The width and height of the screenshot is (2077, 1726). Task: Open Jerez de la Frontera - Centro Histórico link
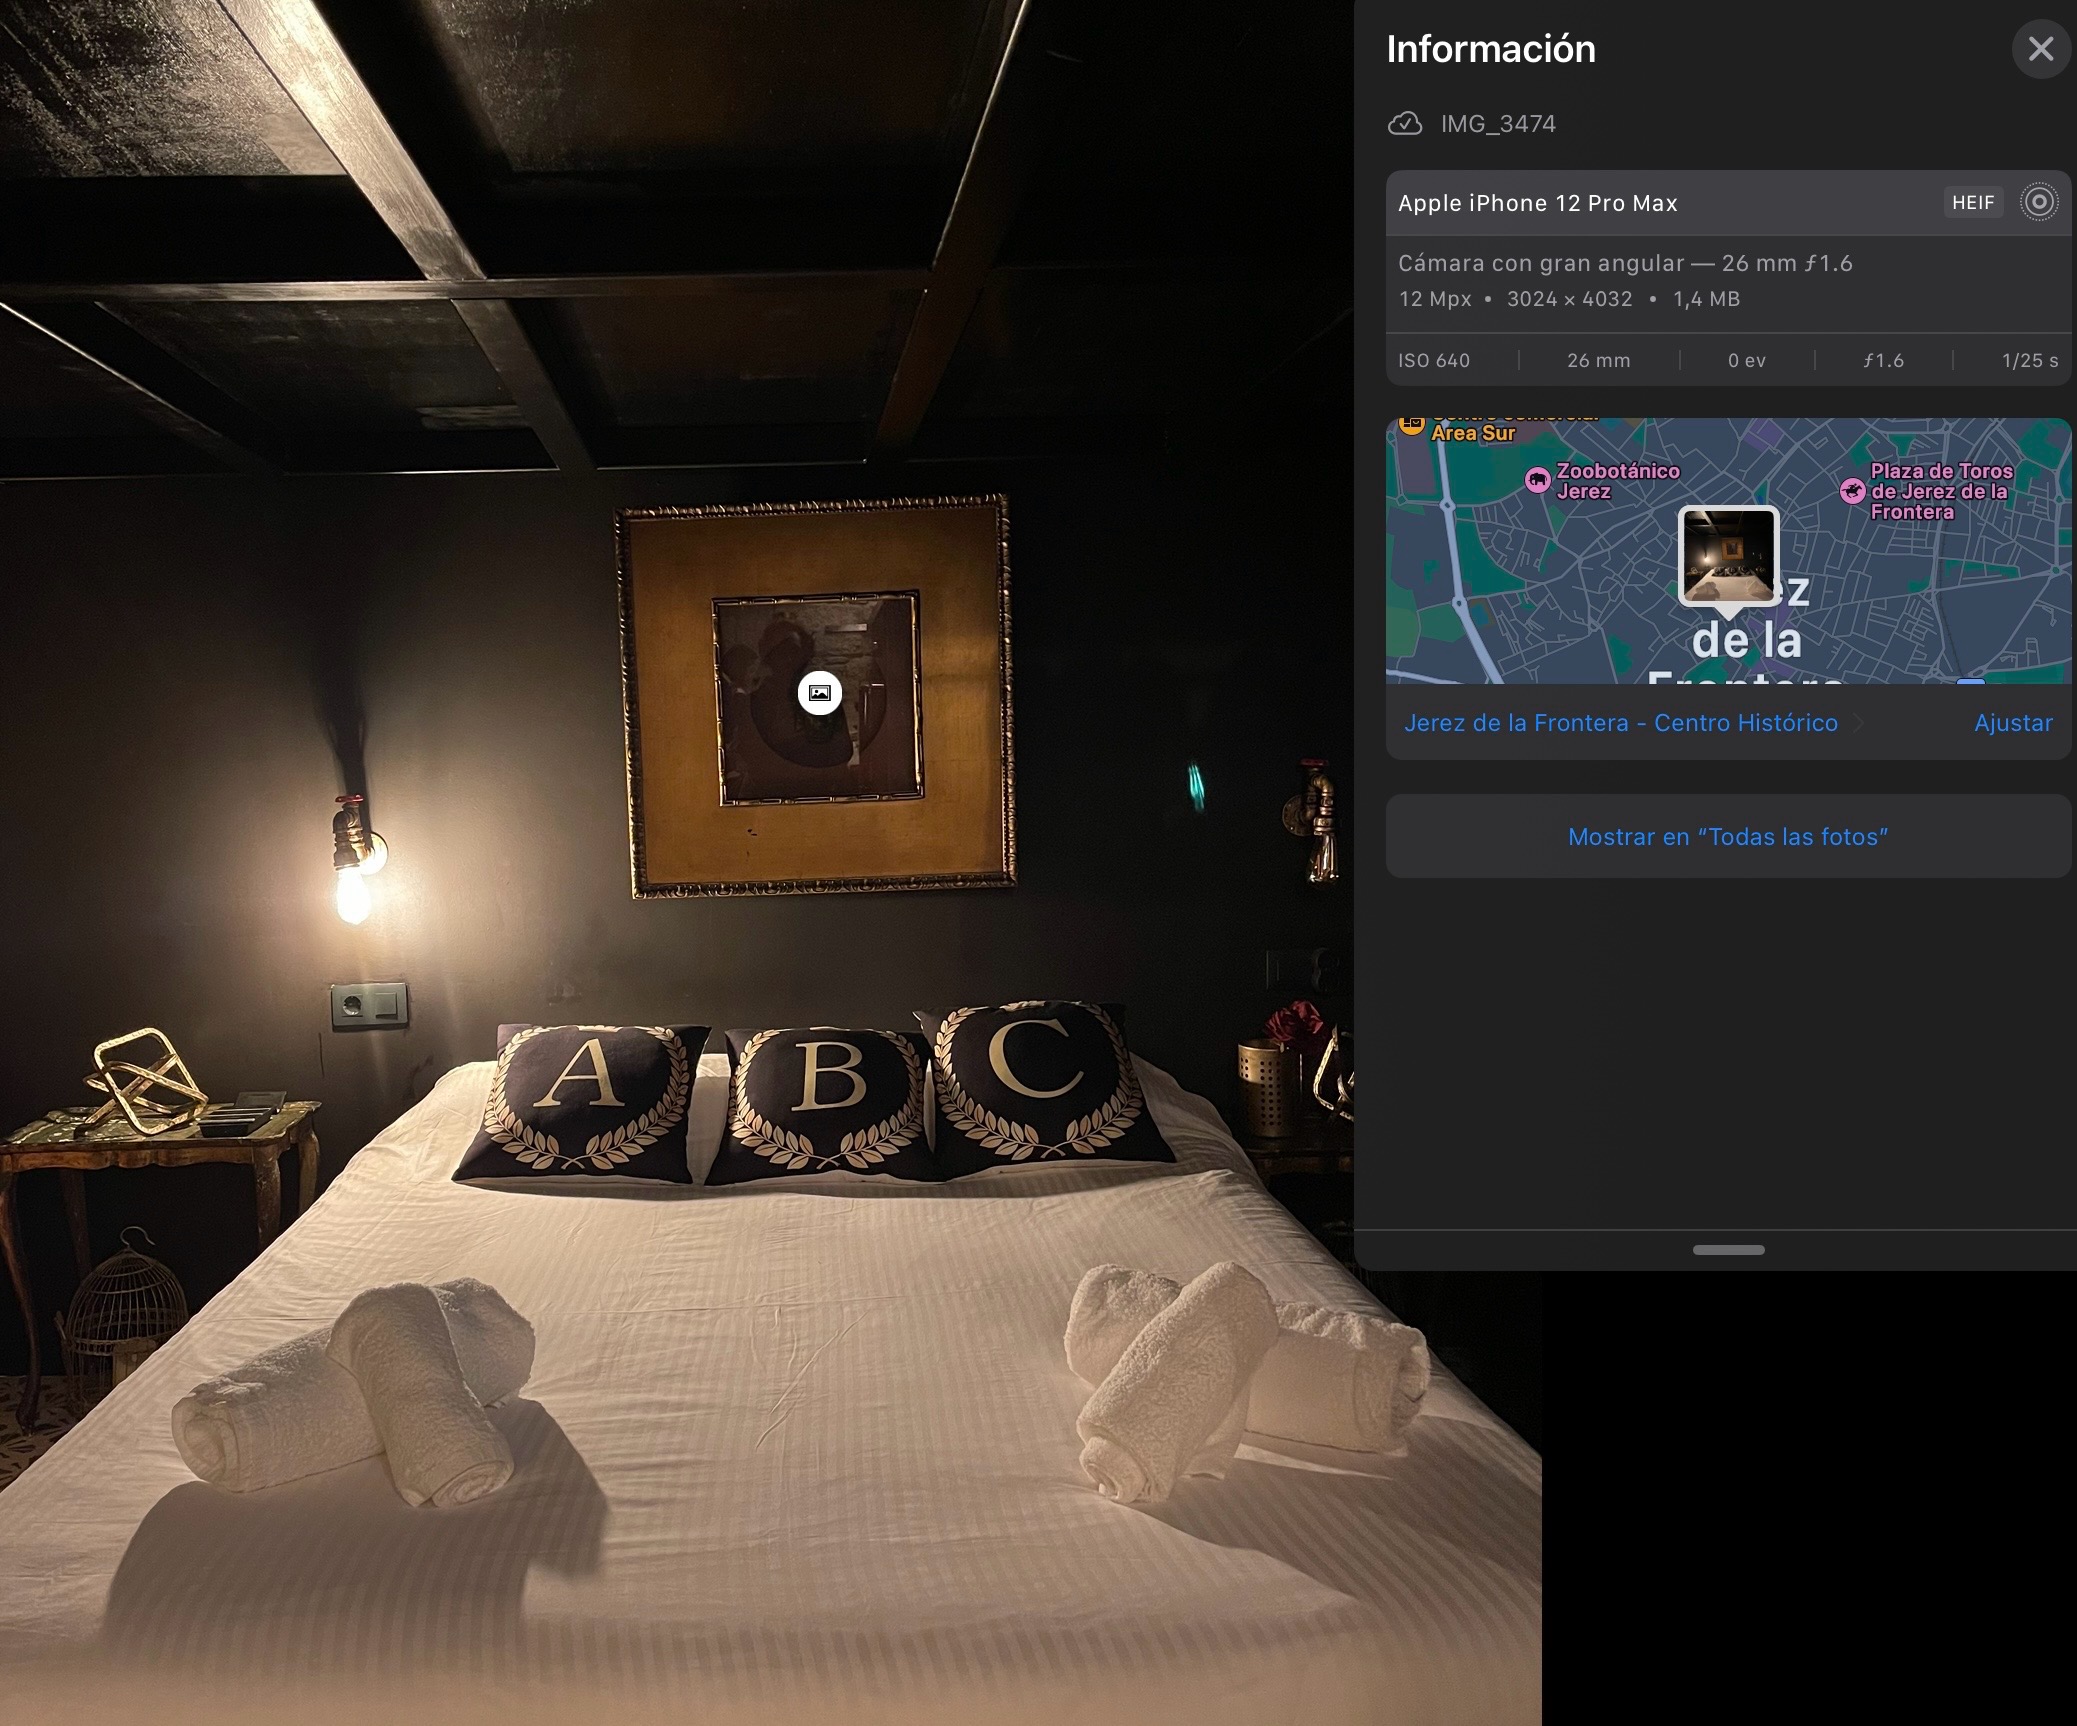pos(1620,723)
